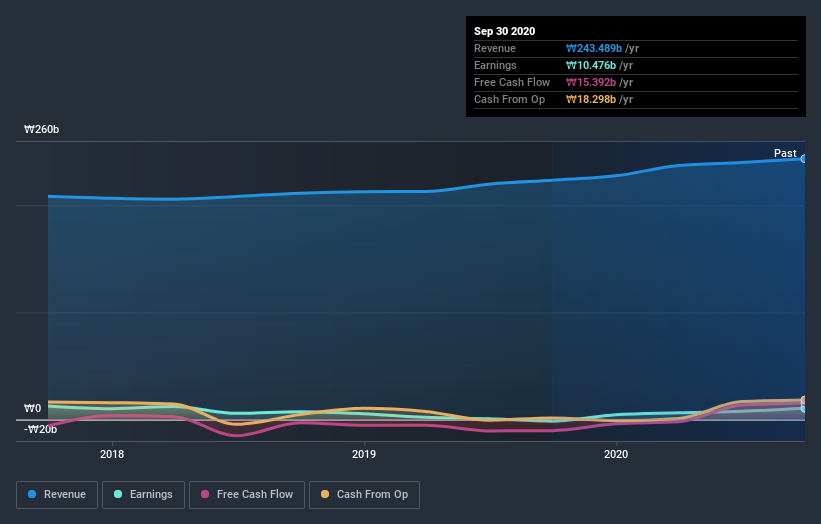Click the Revenue endpoint marker at Past

(x=804, y=159)
